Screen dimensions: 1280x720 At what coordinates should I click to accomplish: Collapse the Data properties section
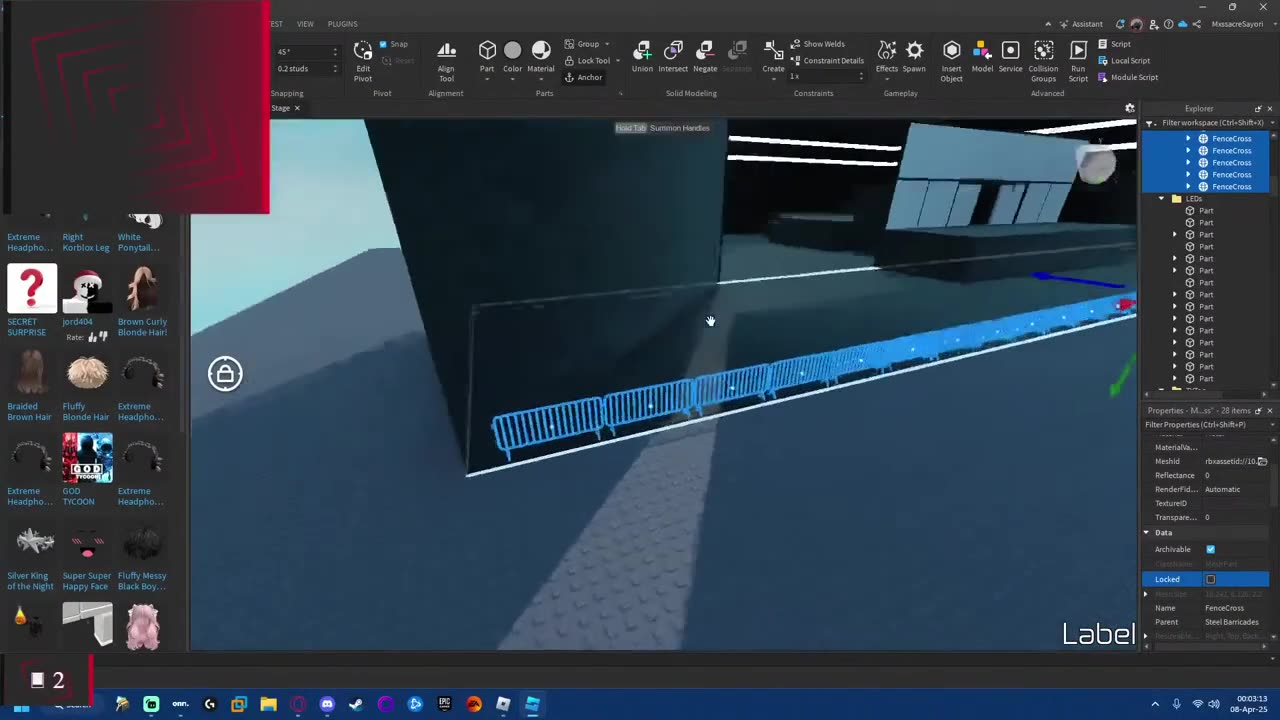(1146, 533)
